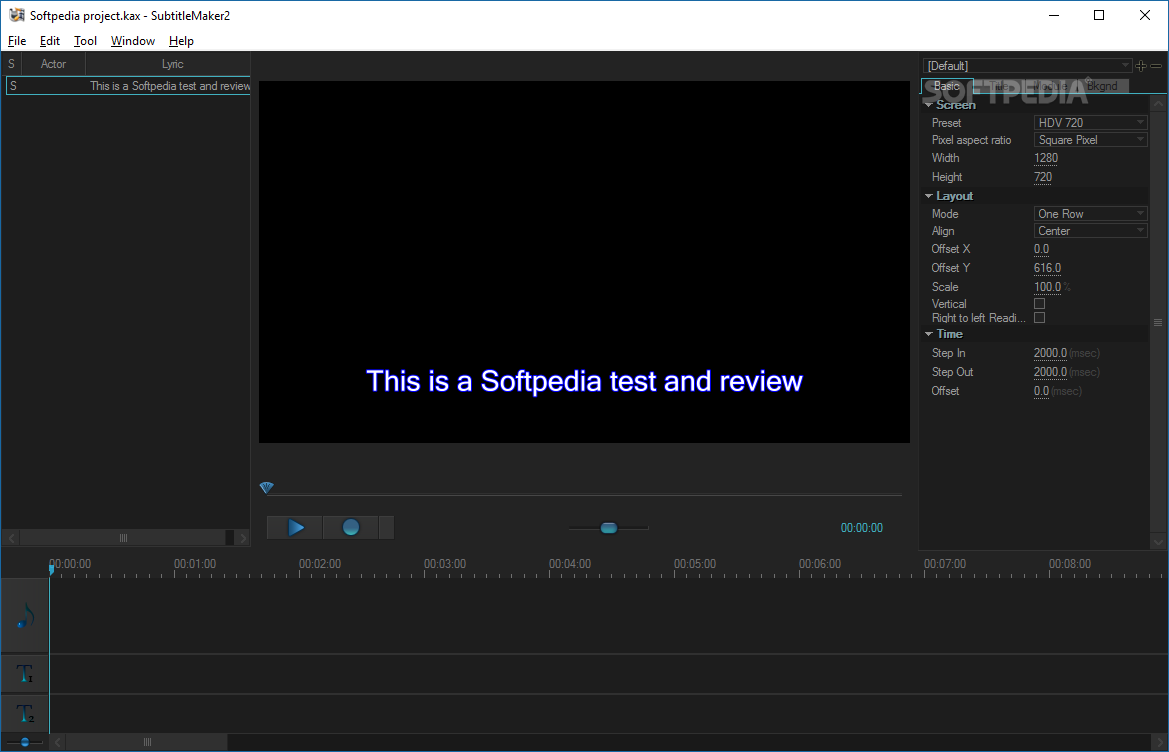Start playback with the Play button
Image resolution: width=1169 pixels, height=752 pixels.
pos(294,528)
